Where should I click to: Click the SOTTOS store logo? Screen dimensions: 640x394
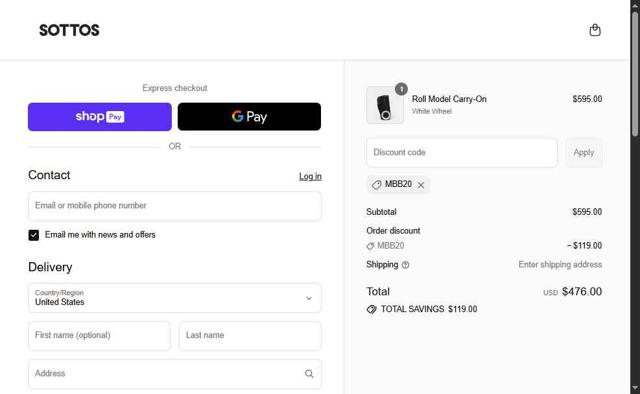pyautogui.click(x=69, y=30)
